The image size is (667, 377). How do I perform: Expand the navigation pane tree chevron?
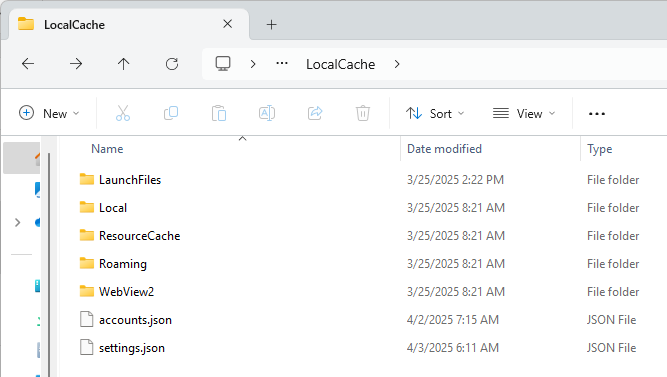pyautogui.click(x=17, y=223)
